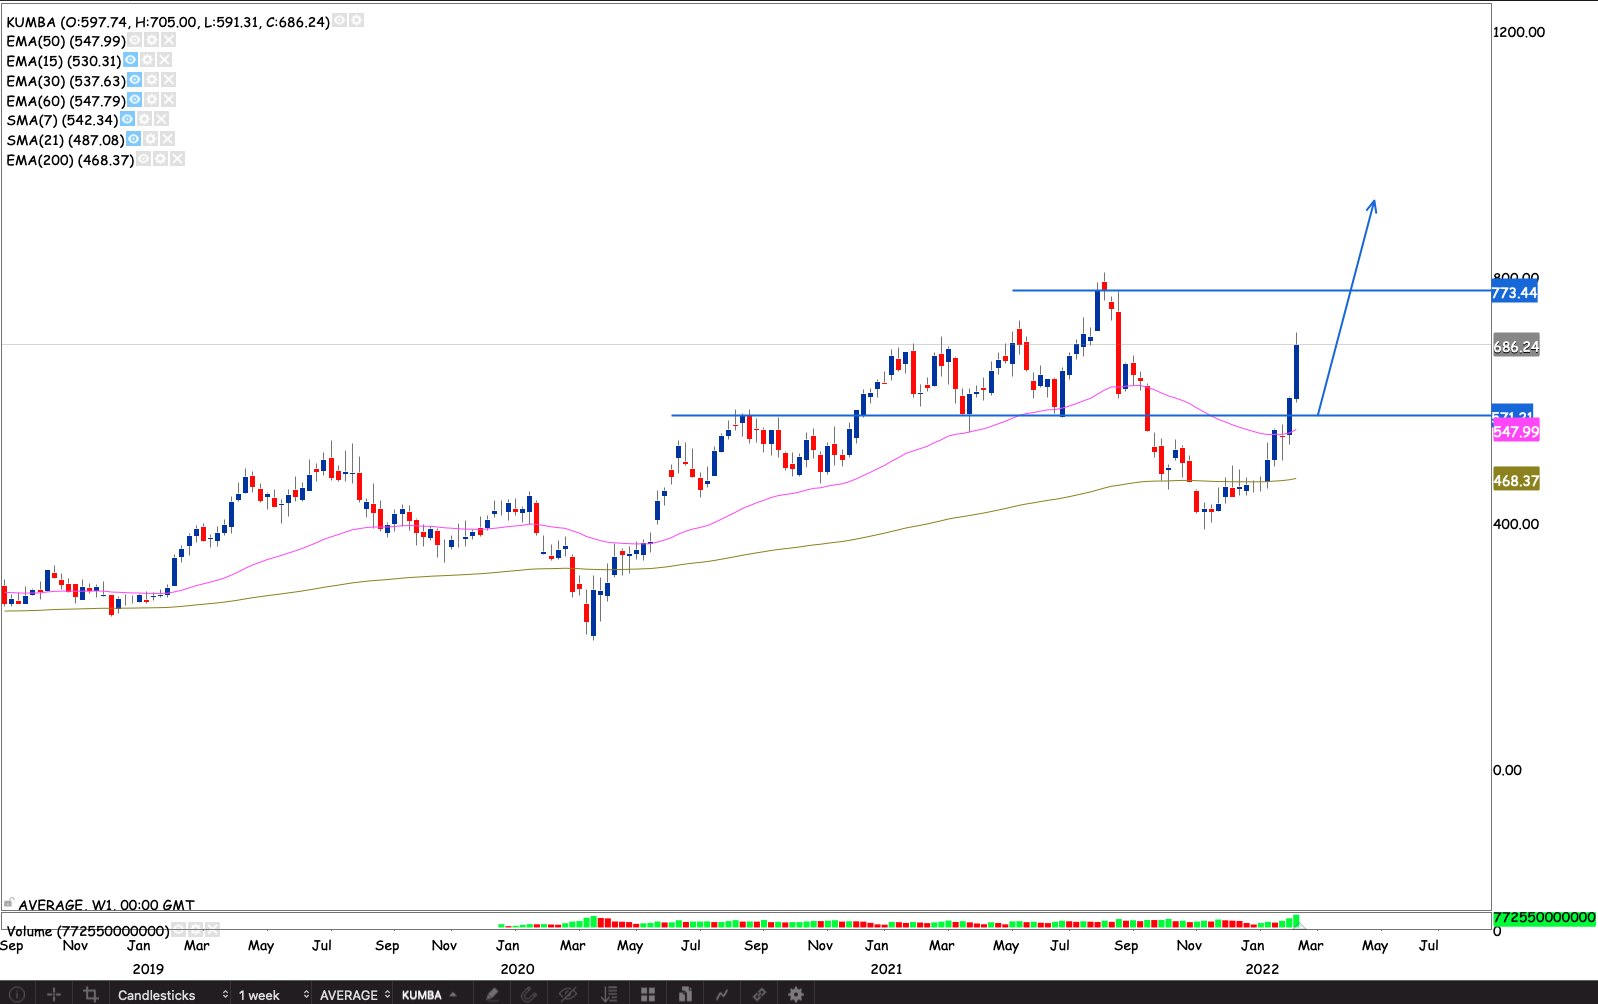This screenshot has width=1598, height=1004.
Task: Select the pencil drawing tool
Action: pos(491,994)
